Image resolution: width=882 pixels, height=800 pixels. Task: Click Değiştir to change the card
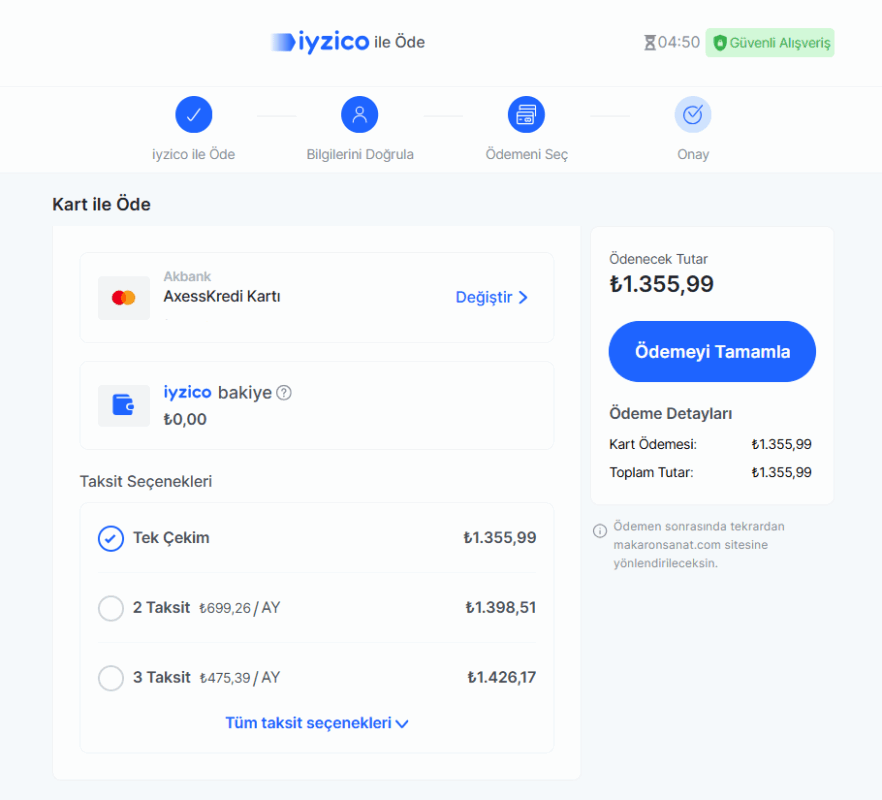pos(492,297)
